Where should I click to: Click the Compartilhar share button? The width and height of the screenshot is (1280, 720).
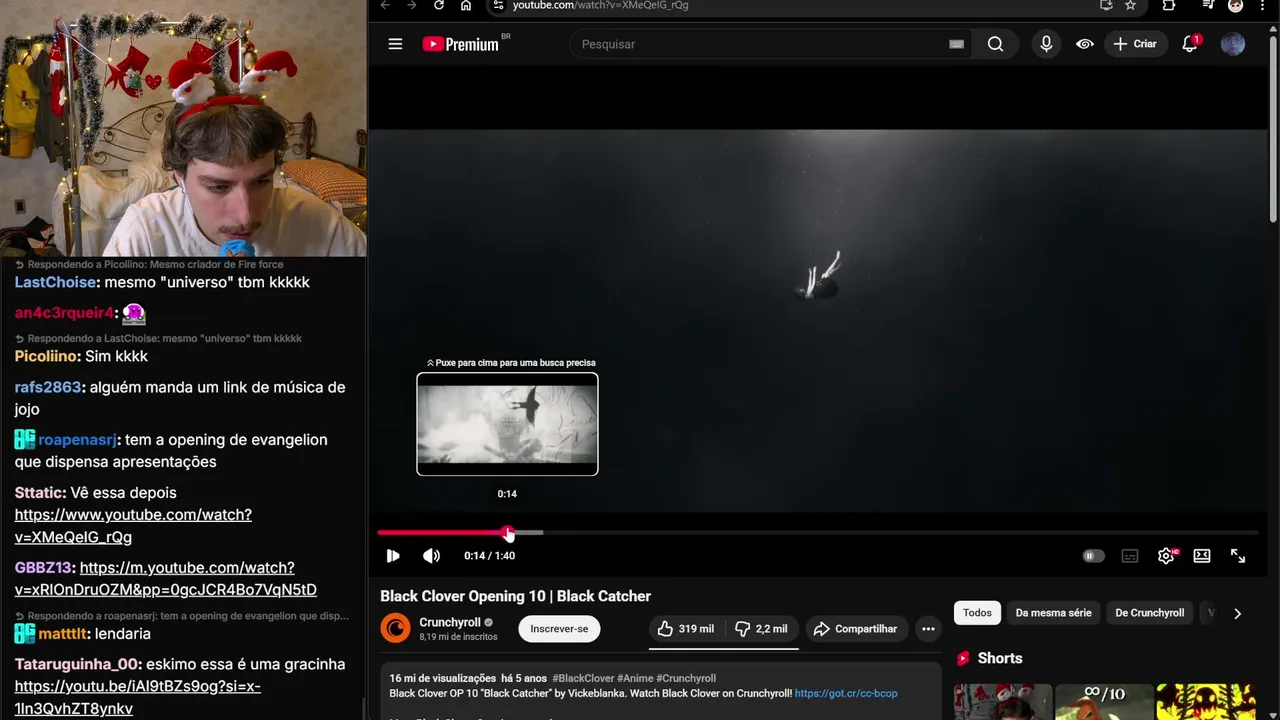click(x=855, y=629)
